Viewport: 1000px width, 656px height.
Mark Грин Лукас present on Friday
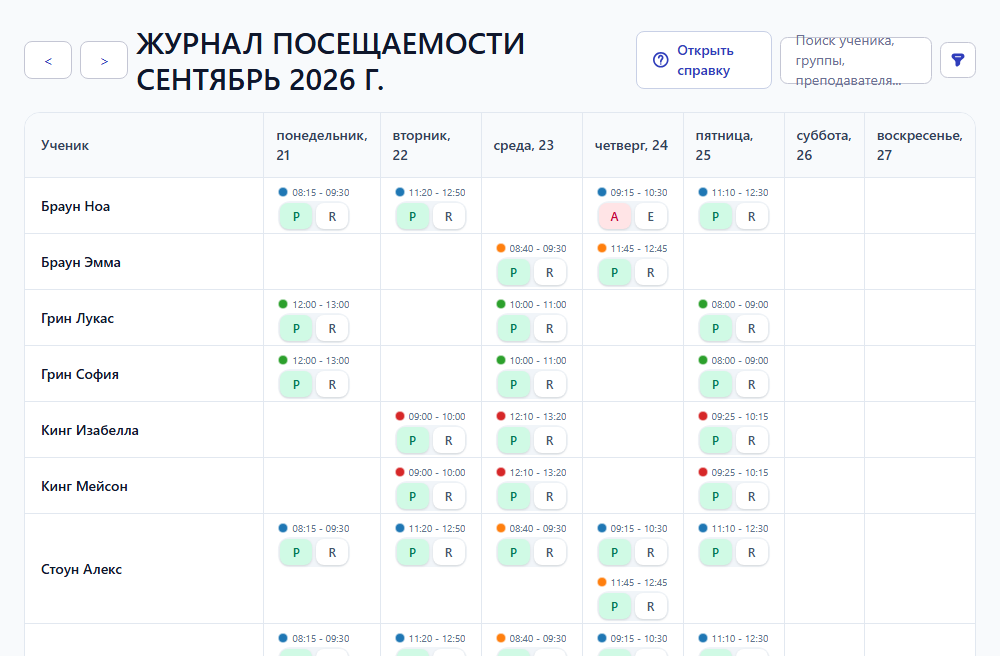pyautogui.click(x=715, y=329)
